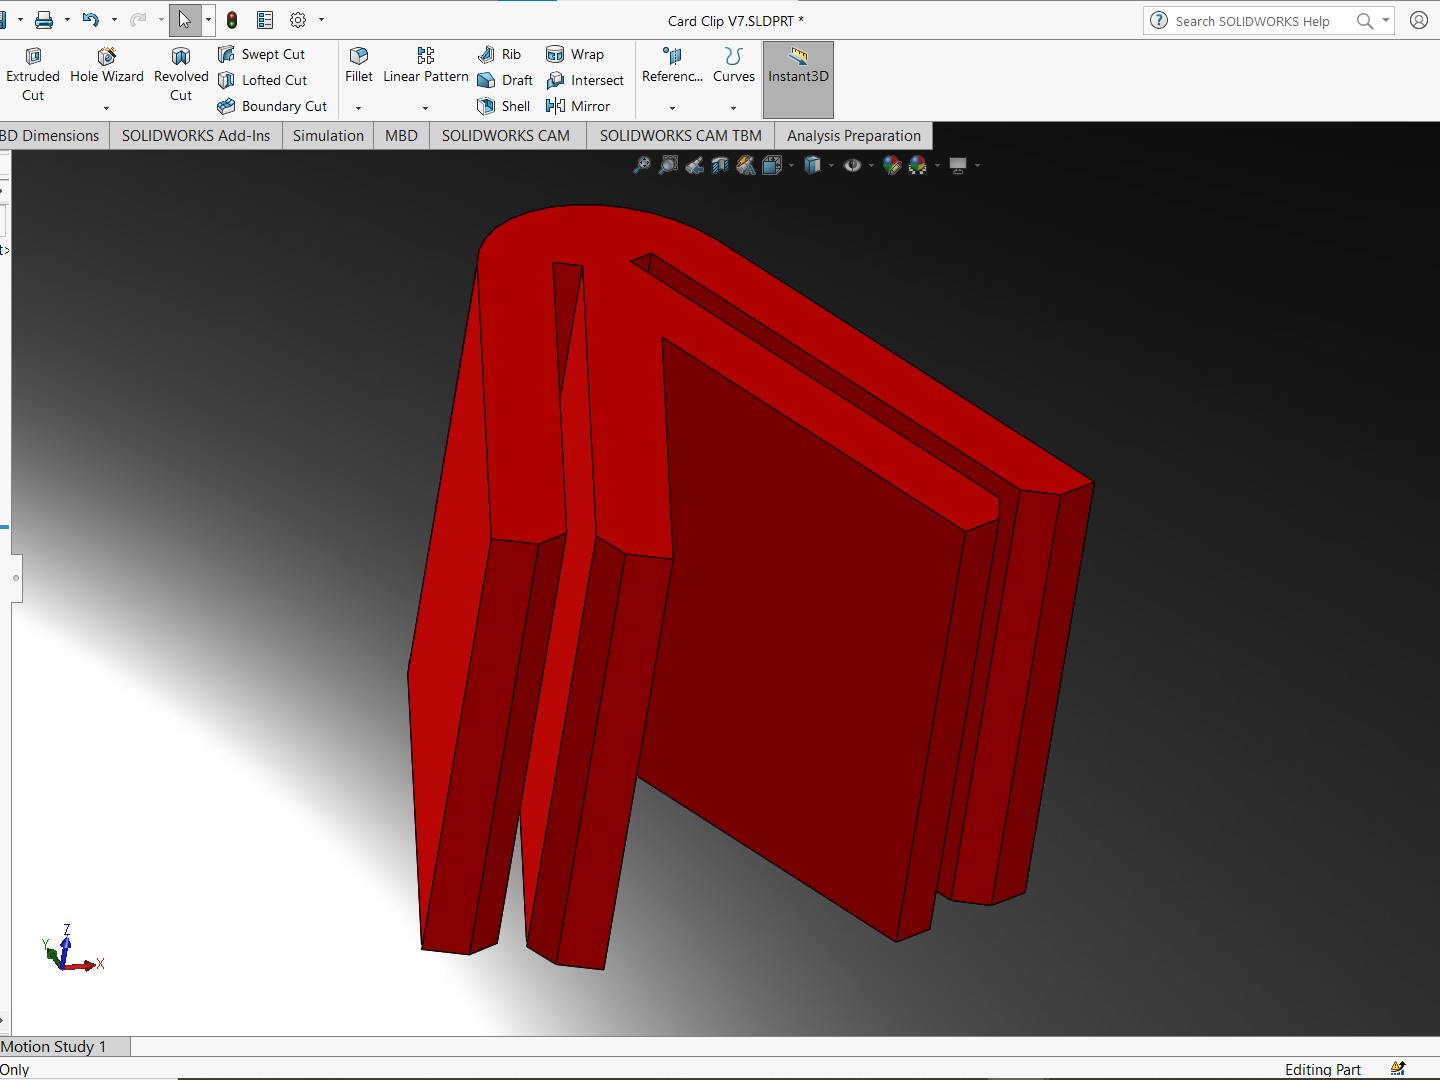Switch to the Simulation tab
Viewport: 1440px width, 1080px height.
pyautogui.click(x=328, y=136)
